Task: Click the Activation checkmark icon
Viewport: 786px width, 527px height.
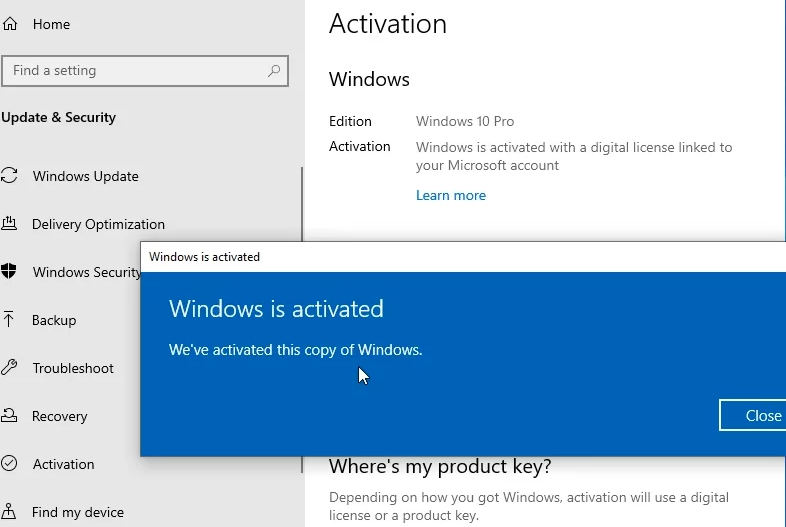Action: click(x=9, y=463)
